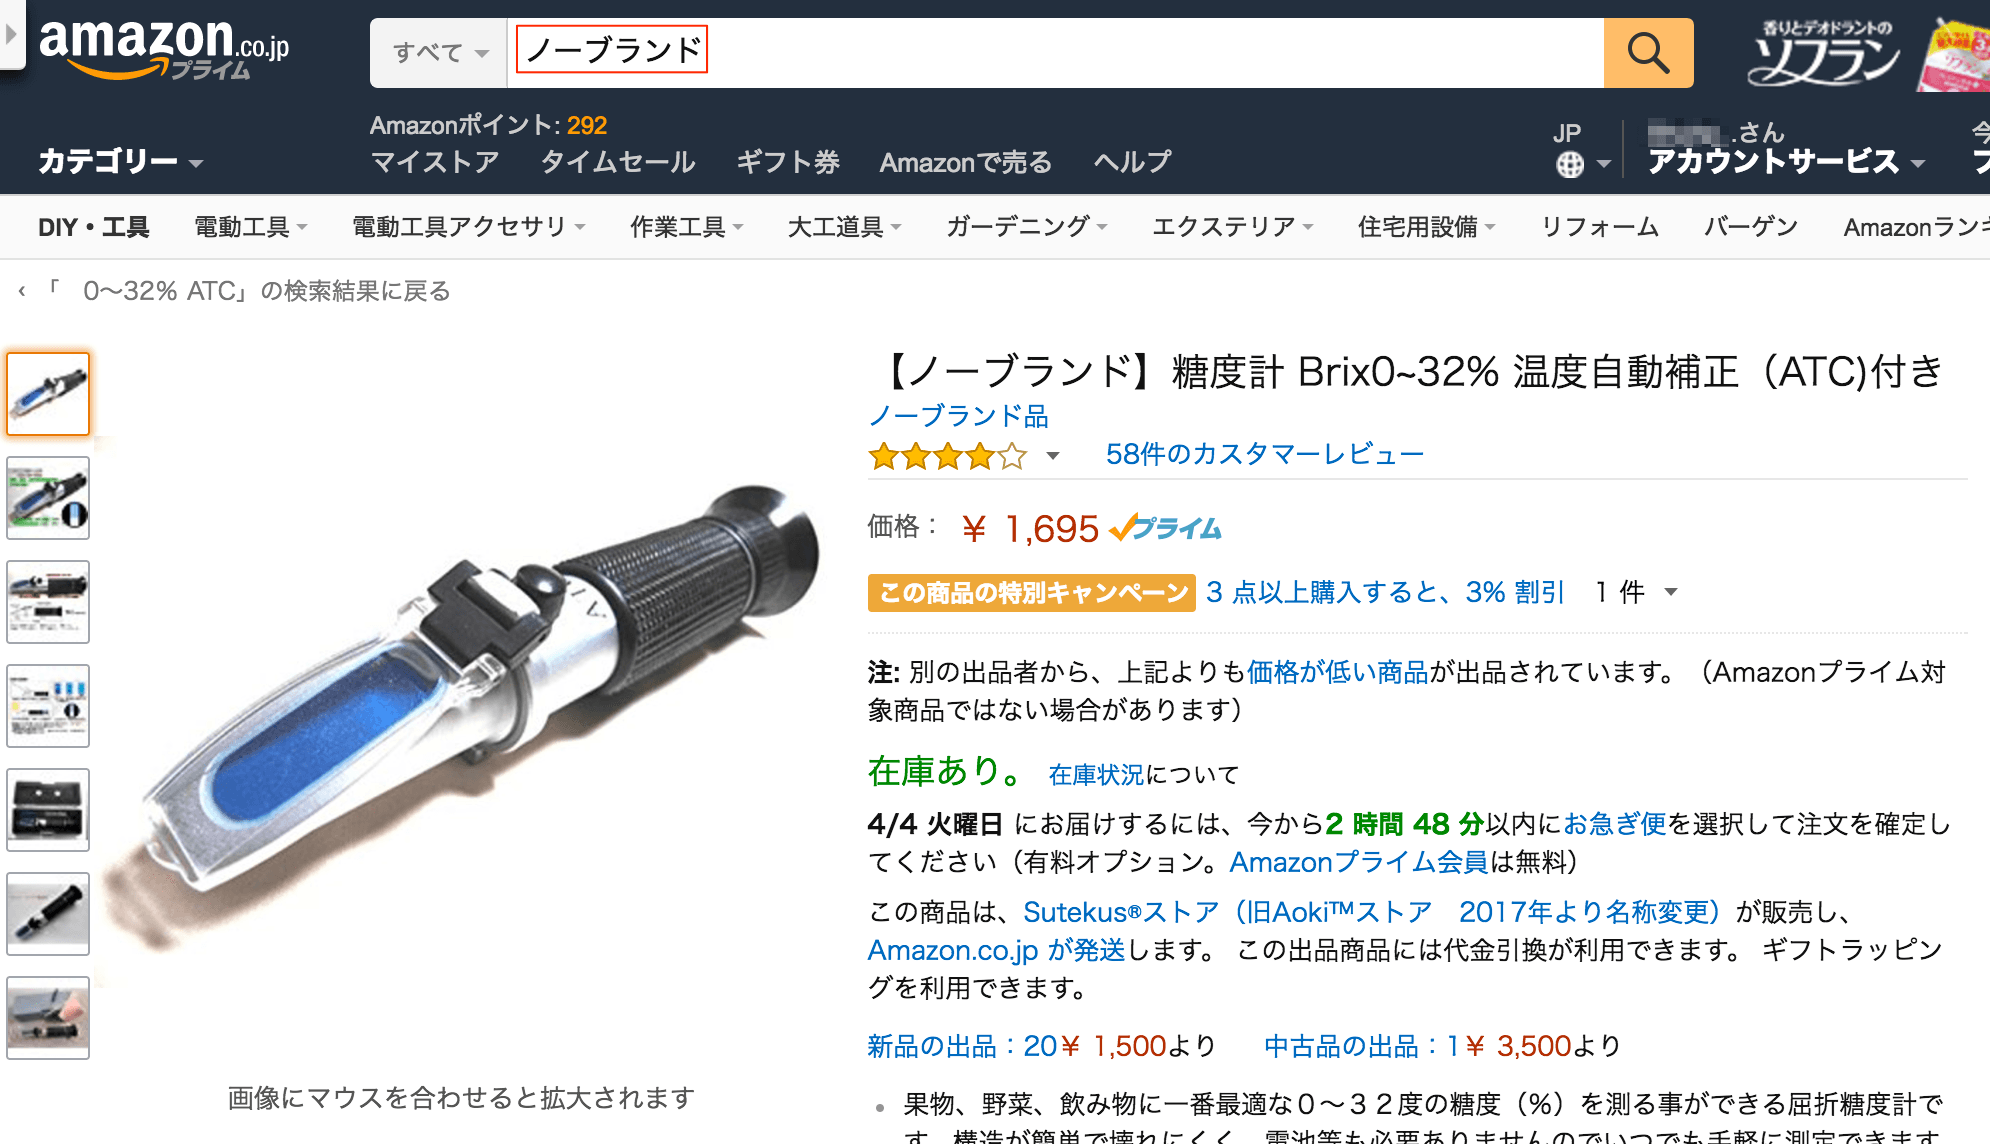
Task: Open the 電動工具 category menu
Action: 250,227
